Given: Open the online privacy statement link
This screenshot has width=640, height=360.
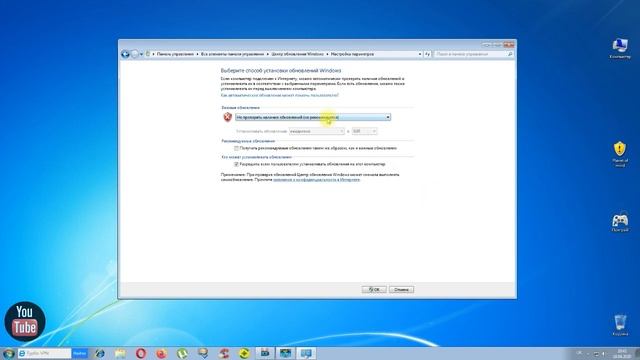Looking at the screenshot, I should 317,180.
